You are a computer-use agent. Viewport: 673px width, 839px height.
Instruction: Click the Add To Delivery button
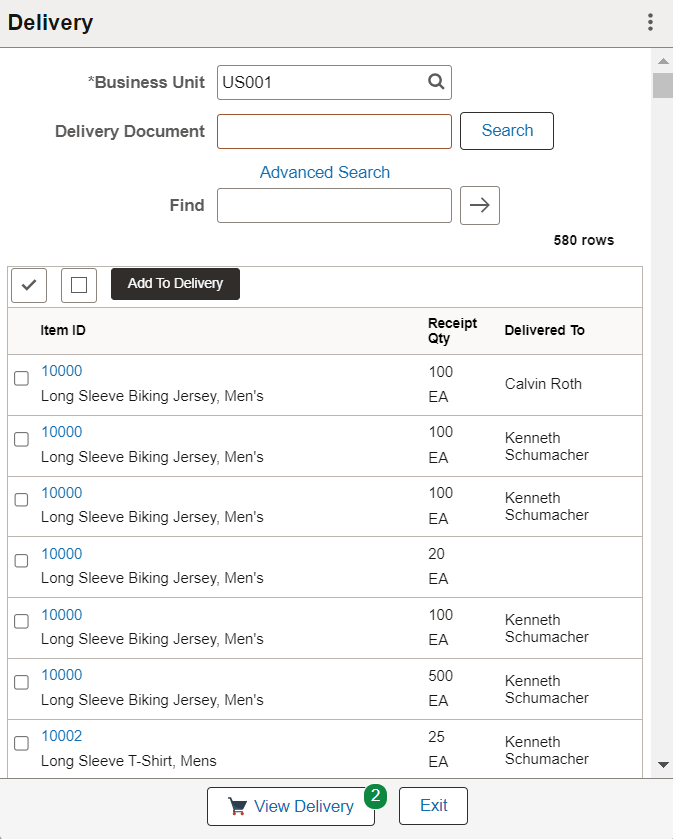click(175, 284)
